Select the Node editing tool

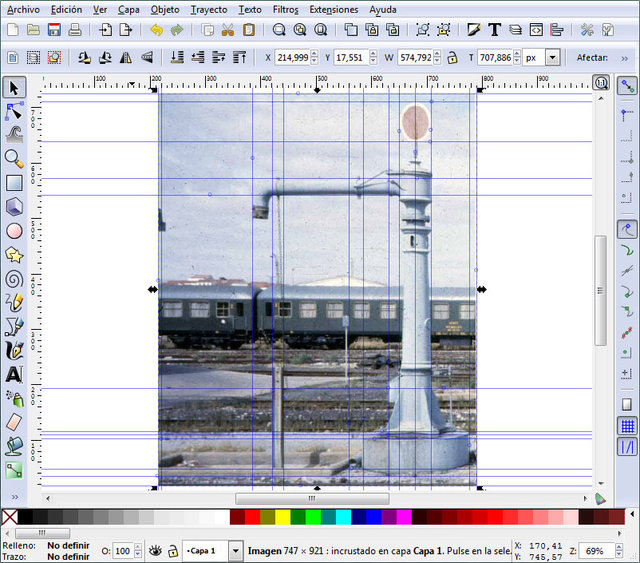[x=14, y=110]
